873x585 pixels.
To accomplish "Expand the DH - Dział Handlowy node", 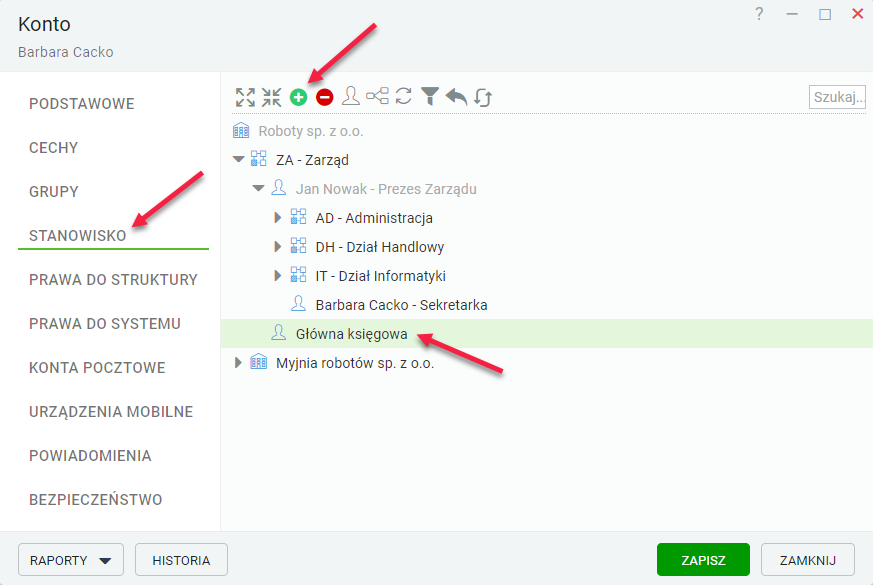I will 277,246.
